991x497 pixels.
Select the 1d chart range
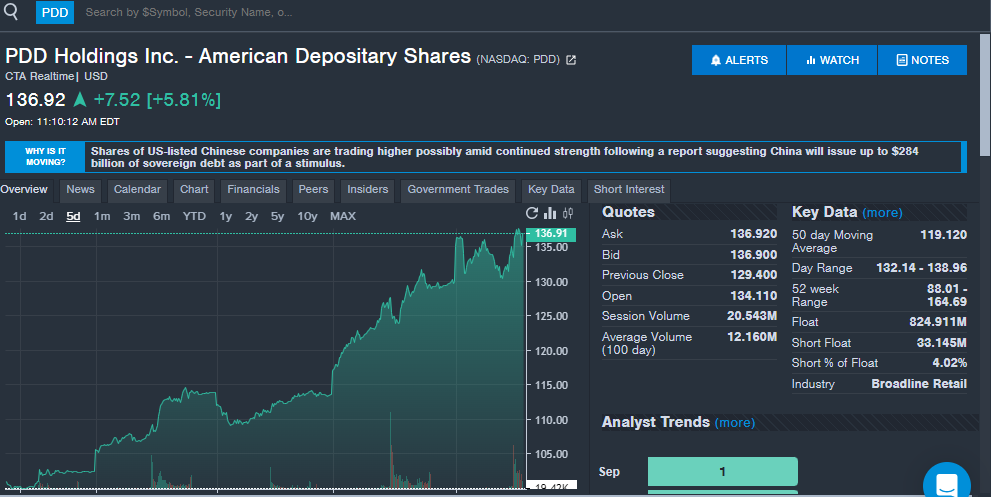20,216
